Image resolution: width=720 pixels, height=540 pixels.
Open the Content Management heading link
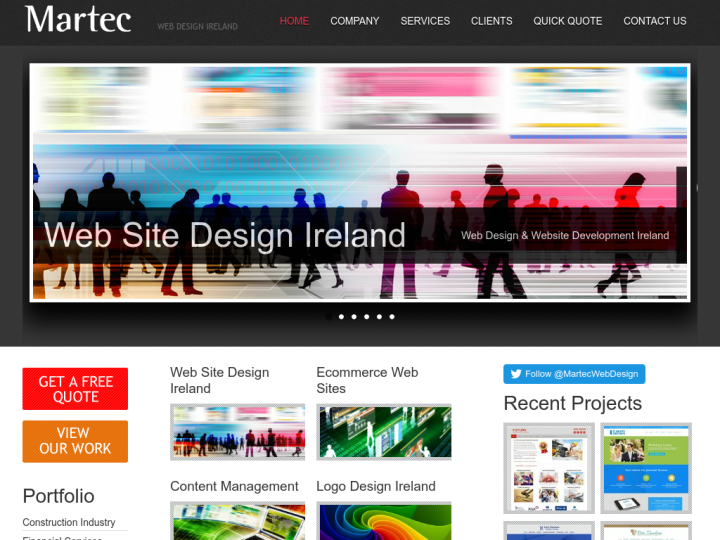(234, 486)
